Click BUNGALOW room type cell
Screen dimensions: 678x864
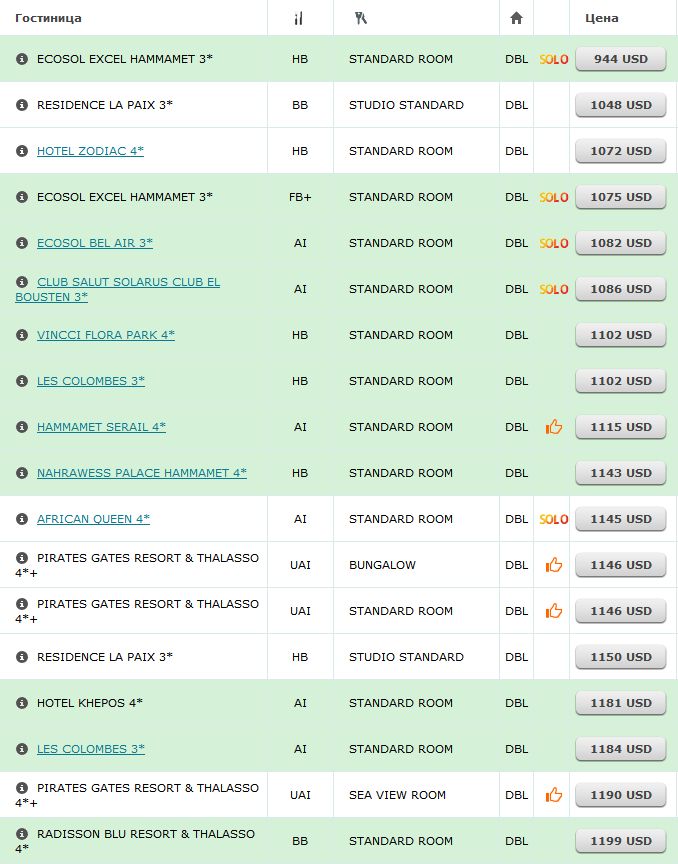[x=383, y=565]
